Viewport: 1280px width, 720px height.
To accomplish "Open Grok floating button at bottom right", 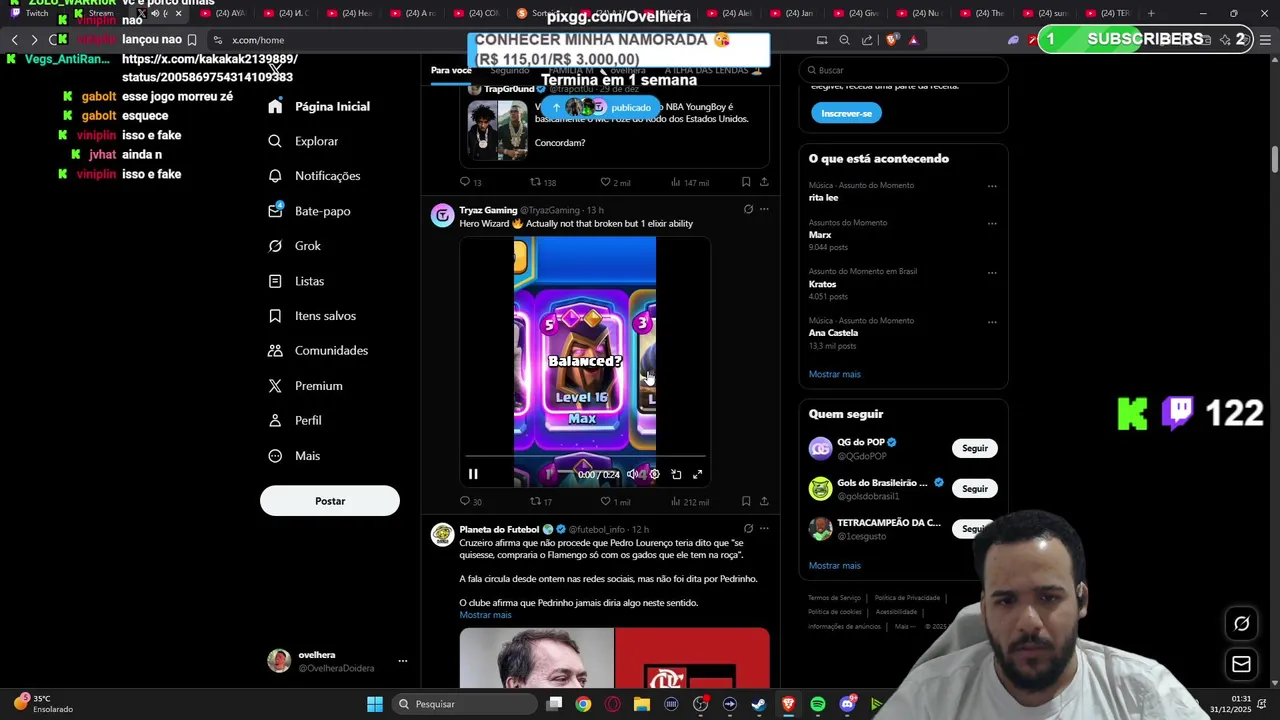I will pos(1241,624).
